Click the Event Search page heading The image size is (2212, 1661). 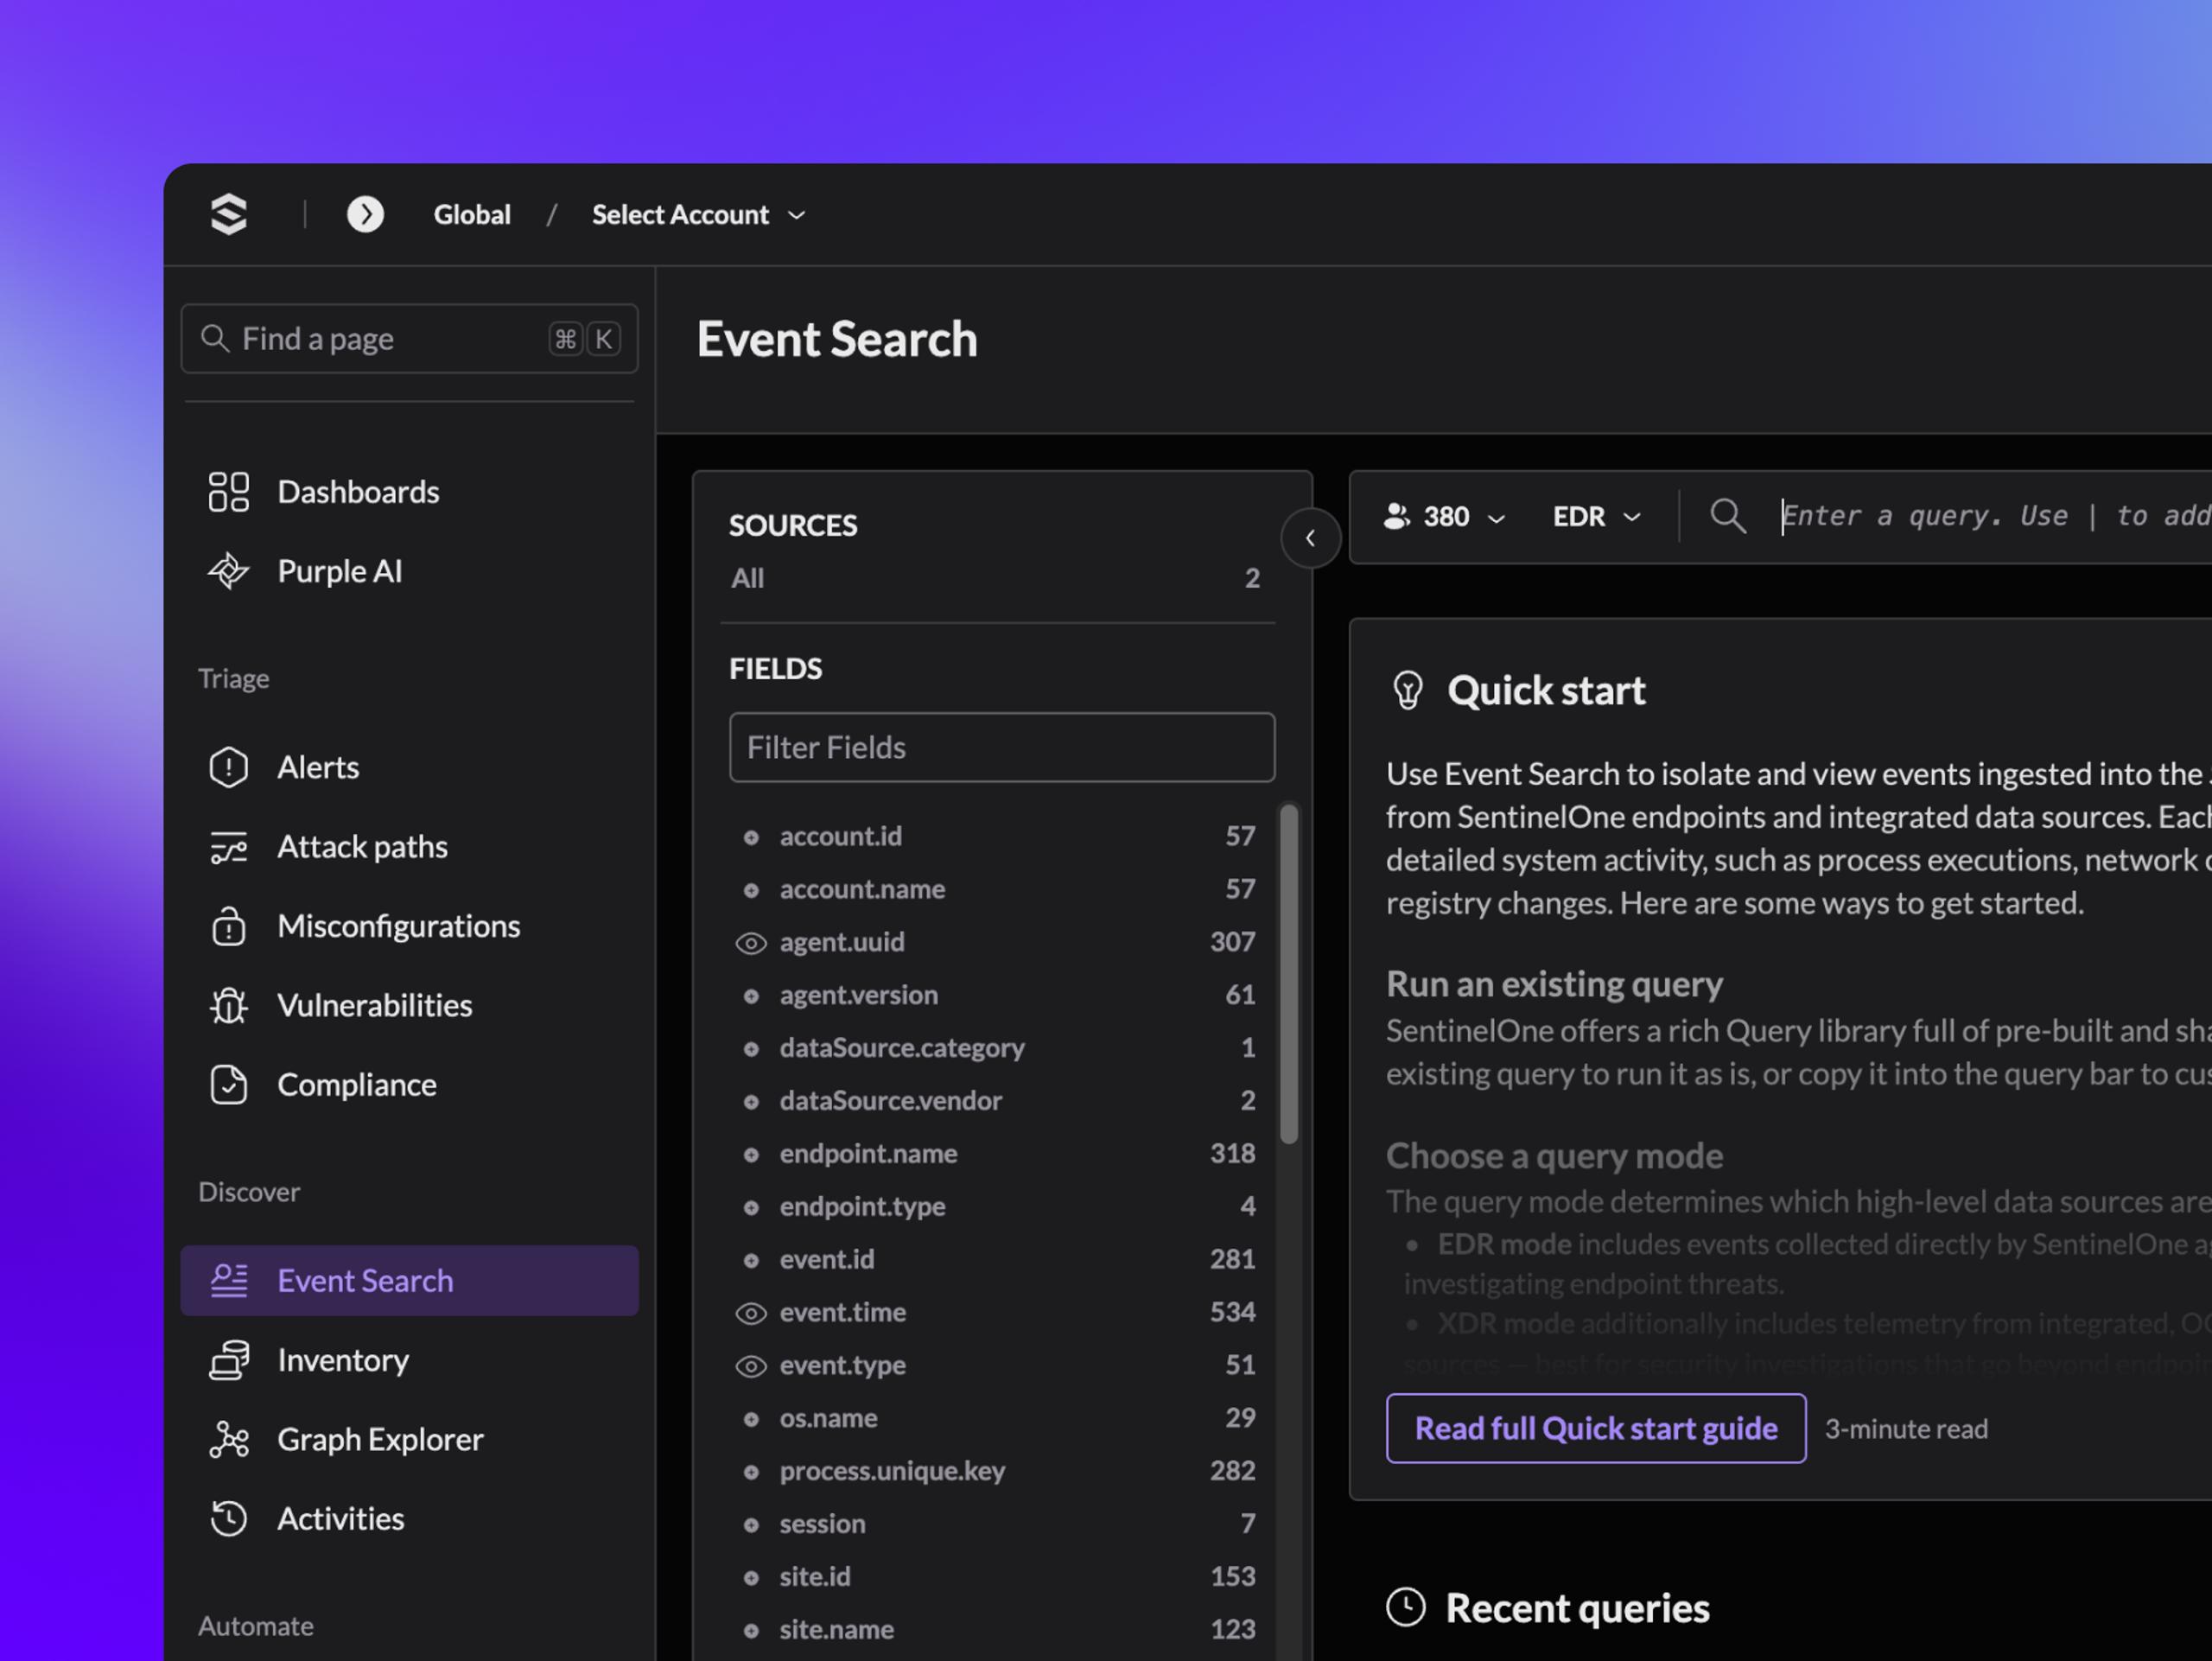[x=837, y=339]
